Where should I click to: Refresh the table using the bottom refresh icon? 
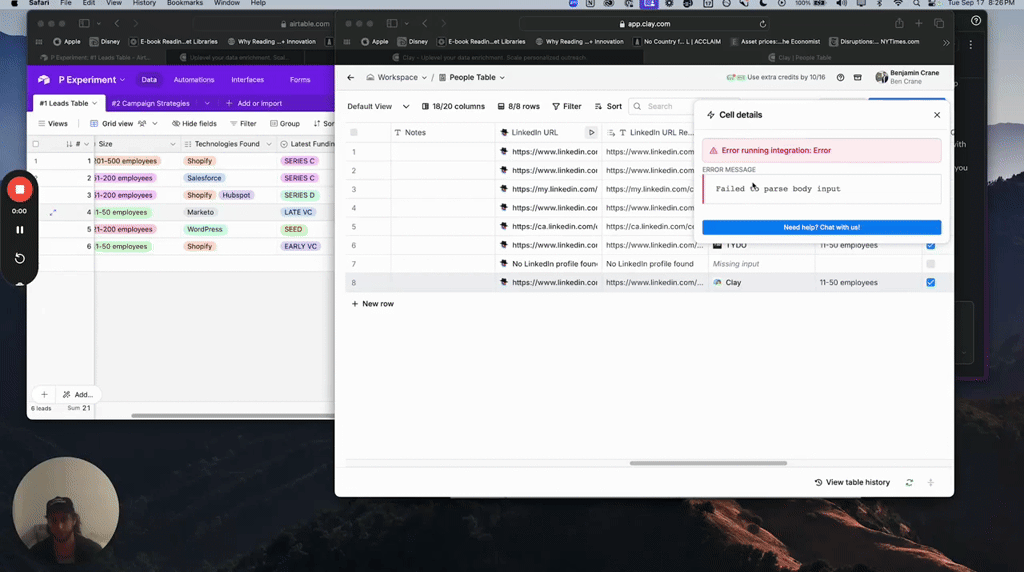point(909,482)
